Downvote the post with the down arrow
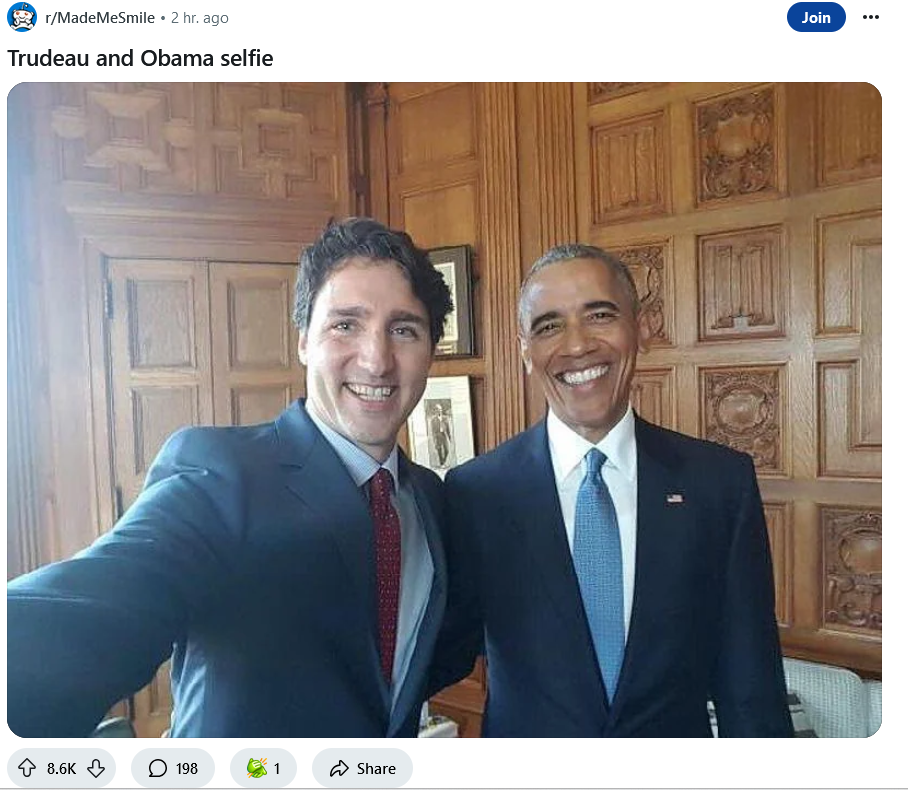Image resolution: width=908 pixels, height=790 pixels. point(96,768)
